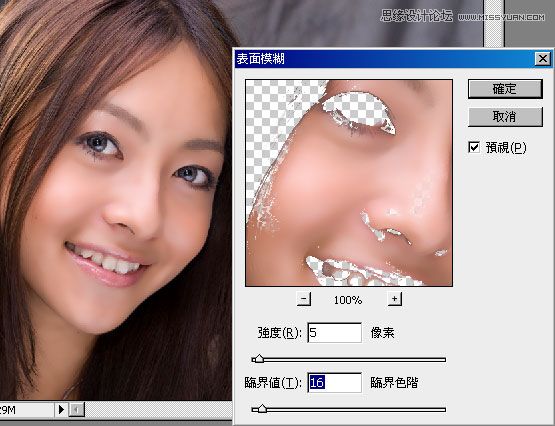The width and height of the screenshot is (555, 426).
Task: Click the 確定 OK button
Action: (505, 89)
